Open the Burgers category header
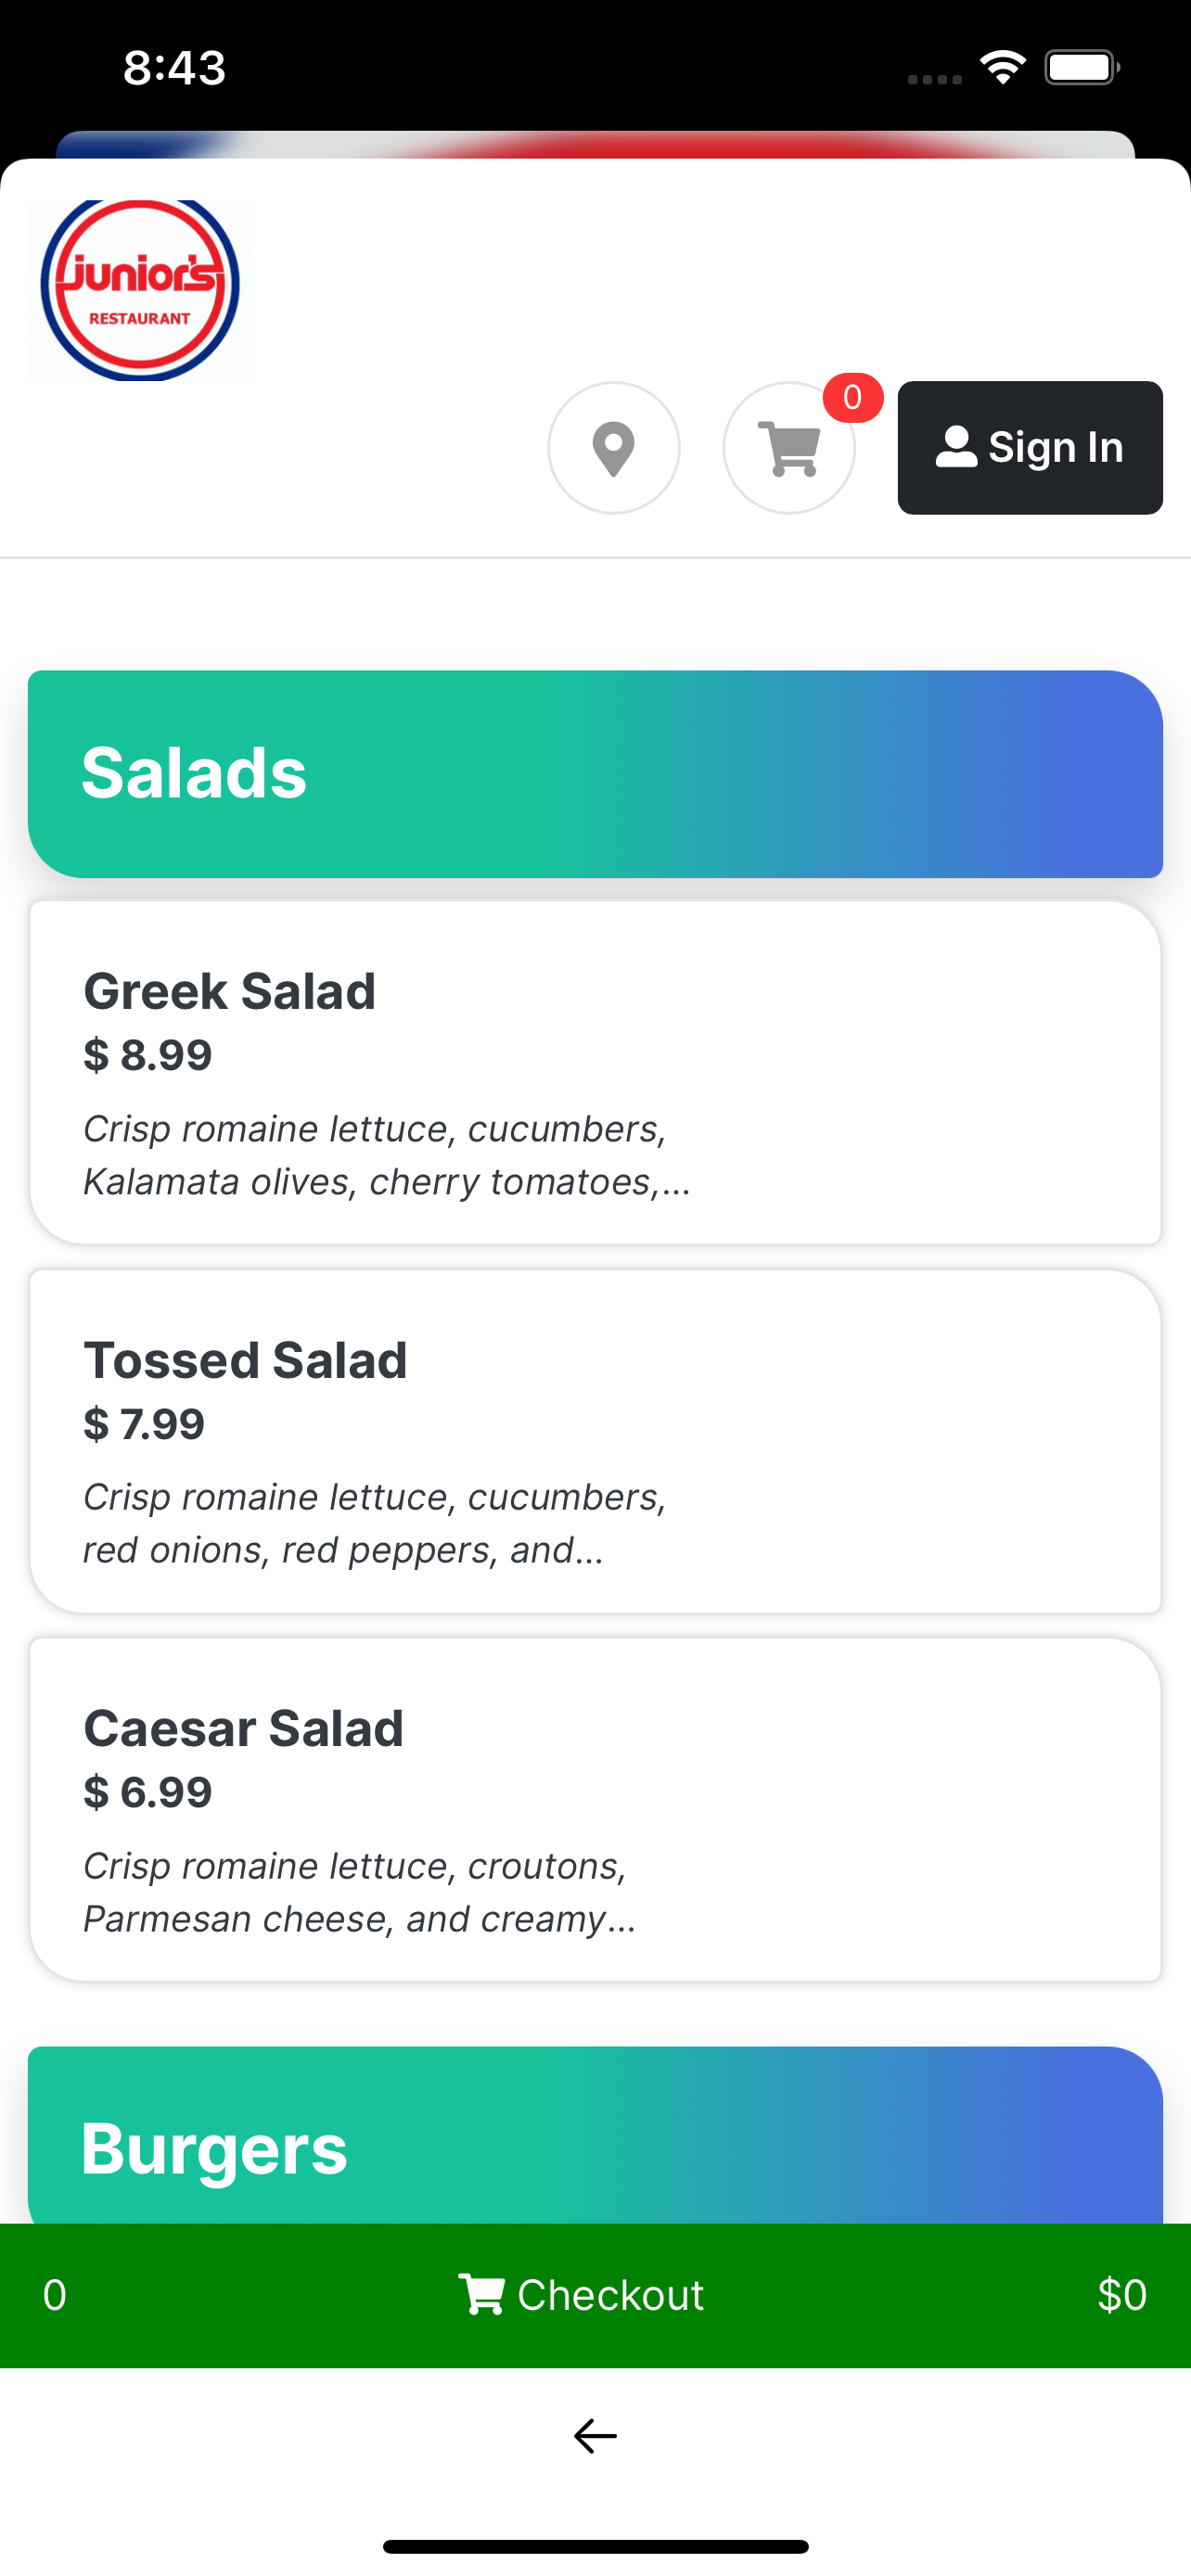Image resolution: width=1191 pixels, height=2576 pixels. click(x=595, y=2136)
